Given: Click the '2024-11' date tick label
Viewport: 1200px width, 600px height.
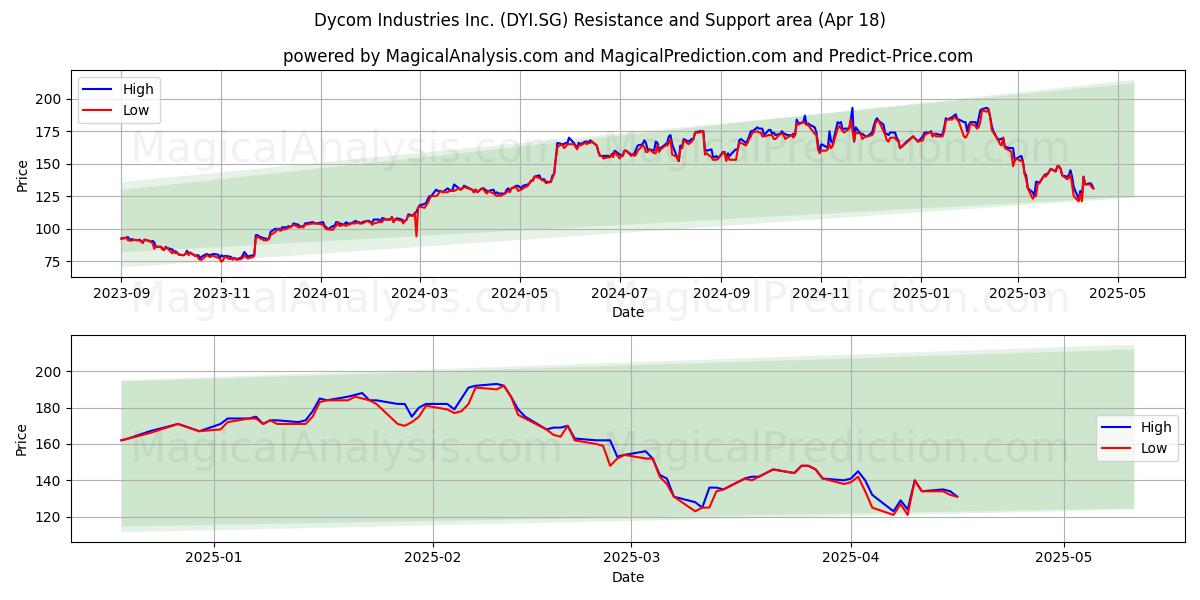Looking at the screenshot, I should click(x=821, y=295).
